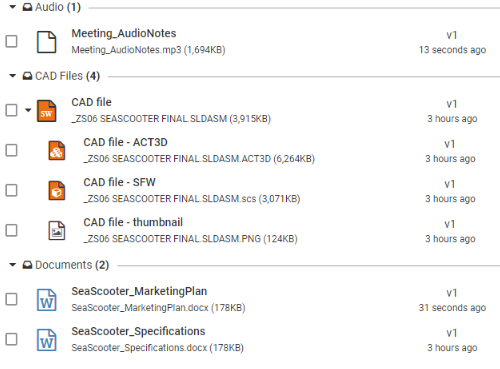Collapse the CAD Files group arrow

tap(13, 76)
